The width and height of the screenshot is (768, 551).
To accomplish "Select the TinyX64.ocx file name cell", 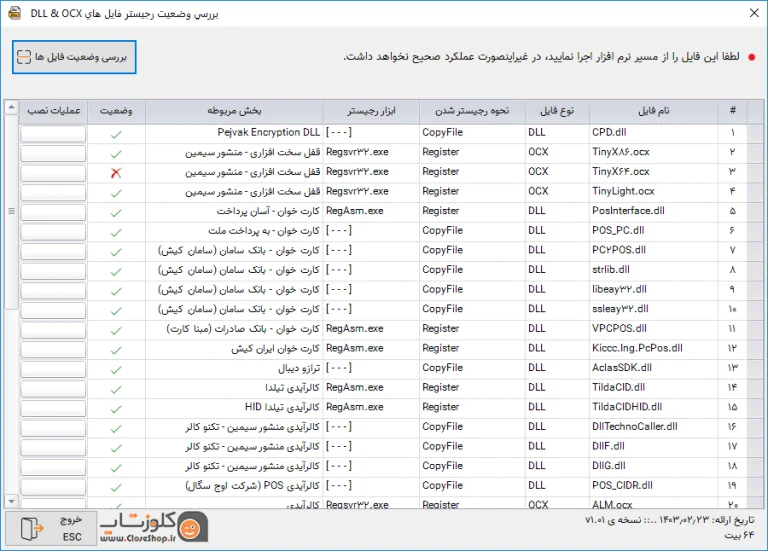I will 654,172.
